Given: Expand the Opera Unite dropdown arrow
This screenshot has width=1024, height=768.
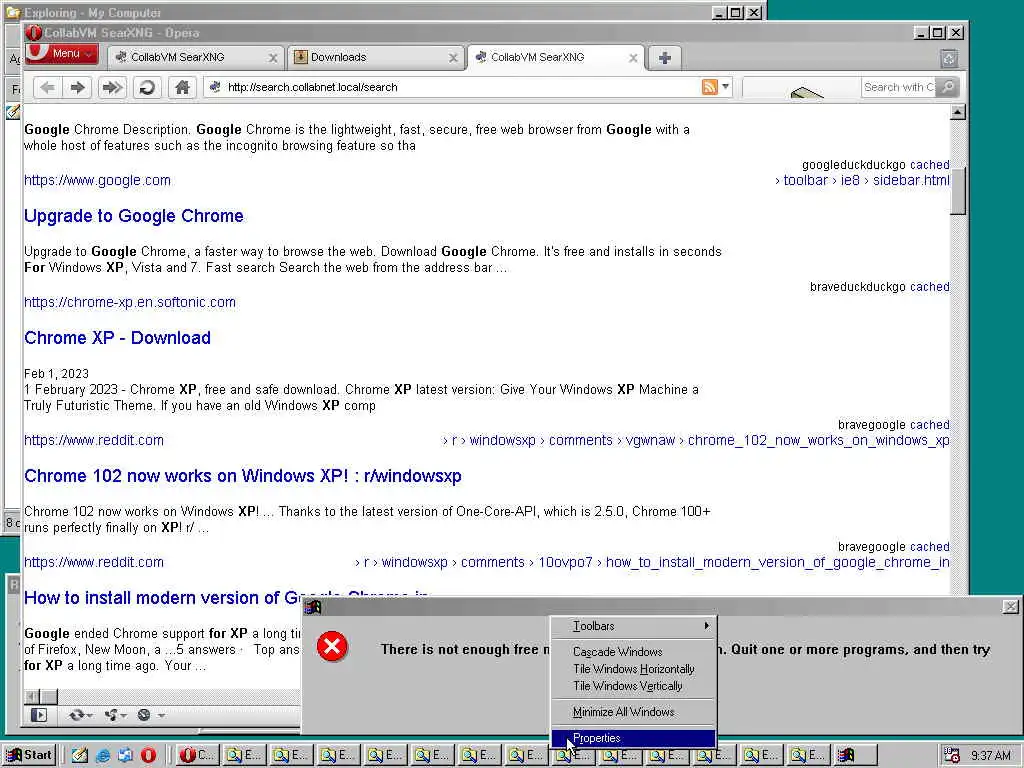Looking at the screenshot, I should (123, 716).
